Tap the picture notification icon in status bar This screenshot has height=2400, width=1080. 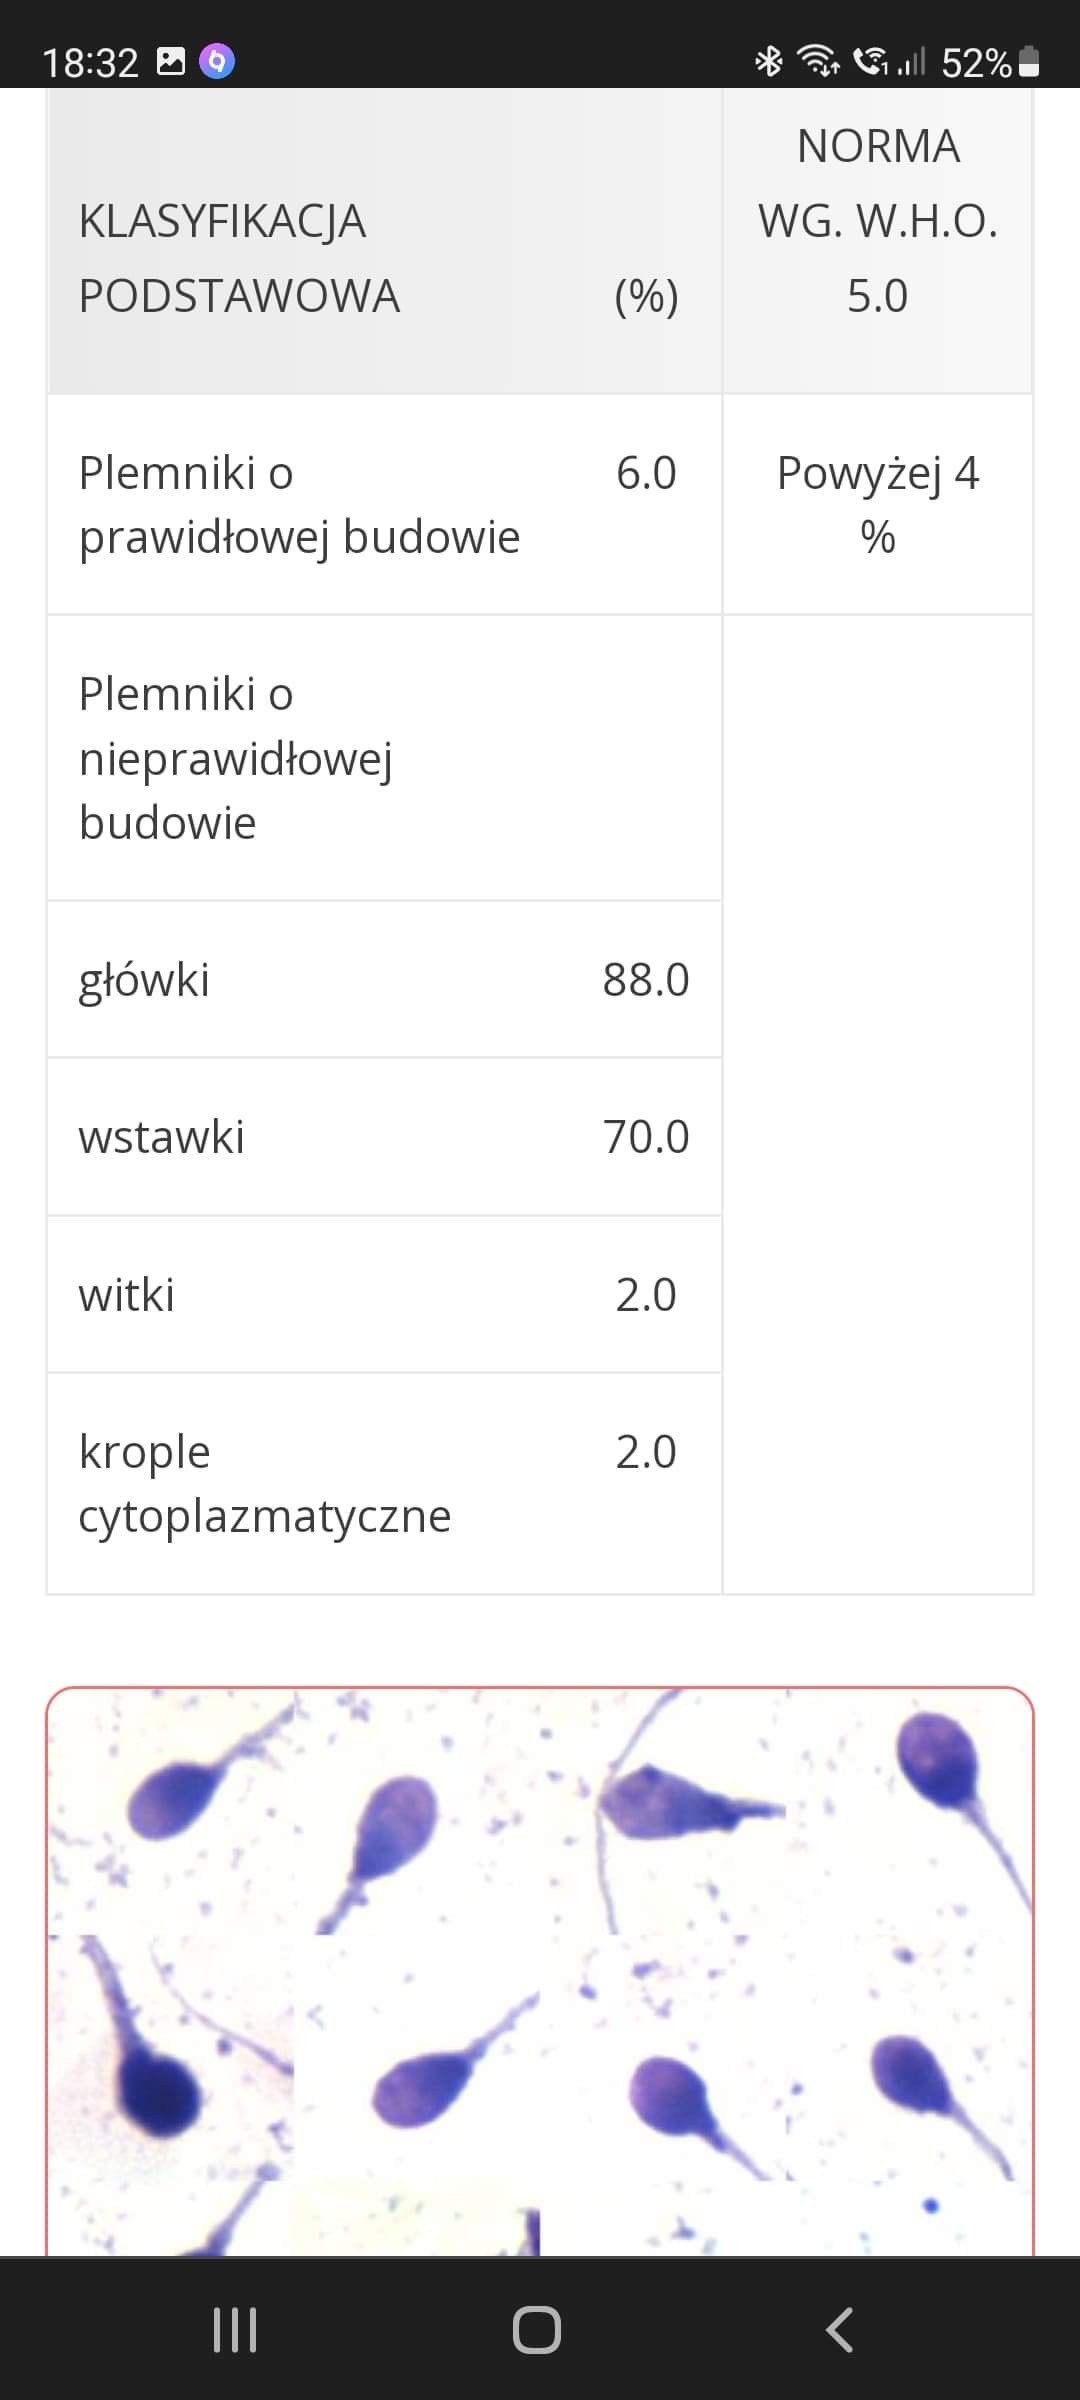(171, 62)
